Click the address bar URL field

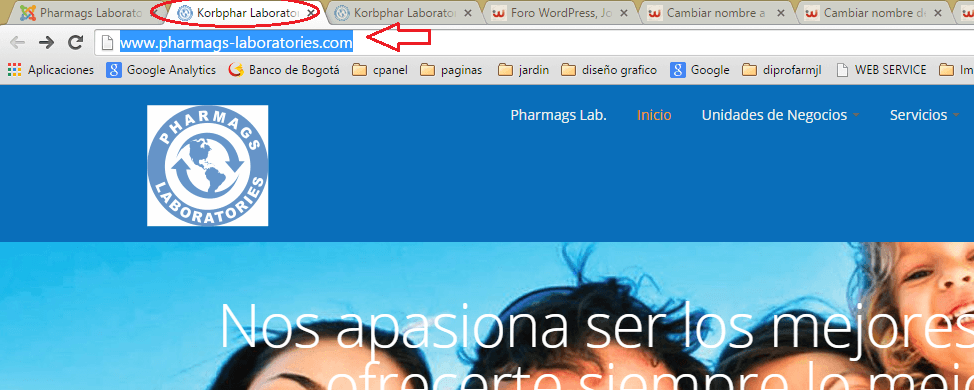534,42
